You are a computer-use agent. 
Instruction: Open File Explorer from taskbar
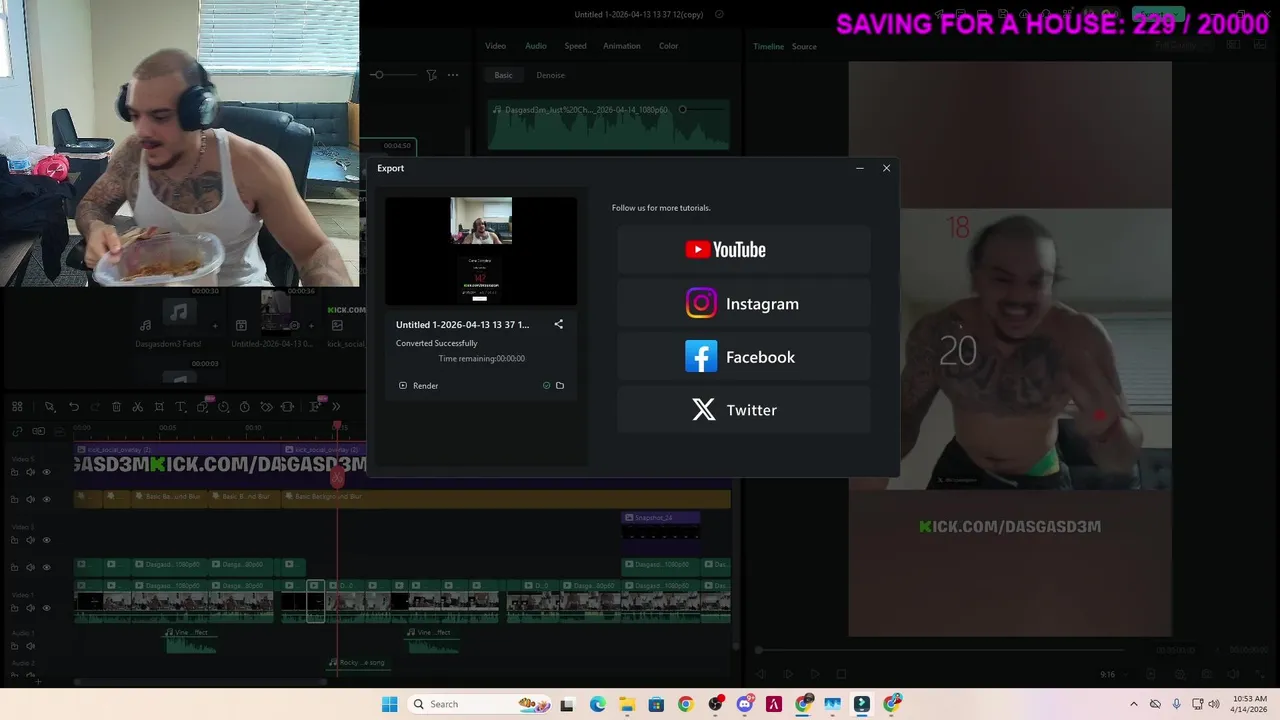pyautogui.click(x=626, y=704)
